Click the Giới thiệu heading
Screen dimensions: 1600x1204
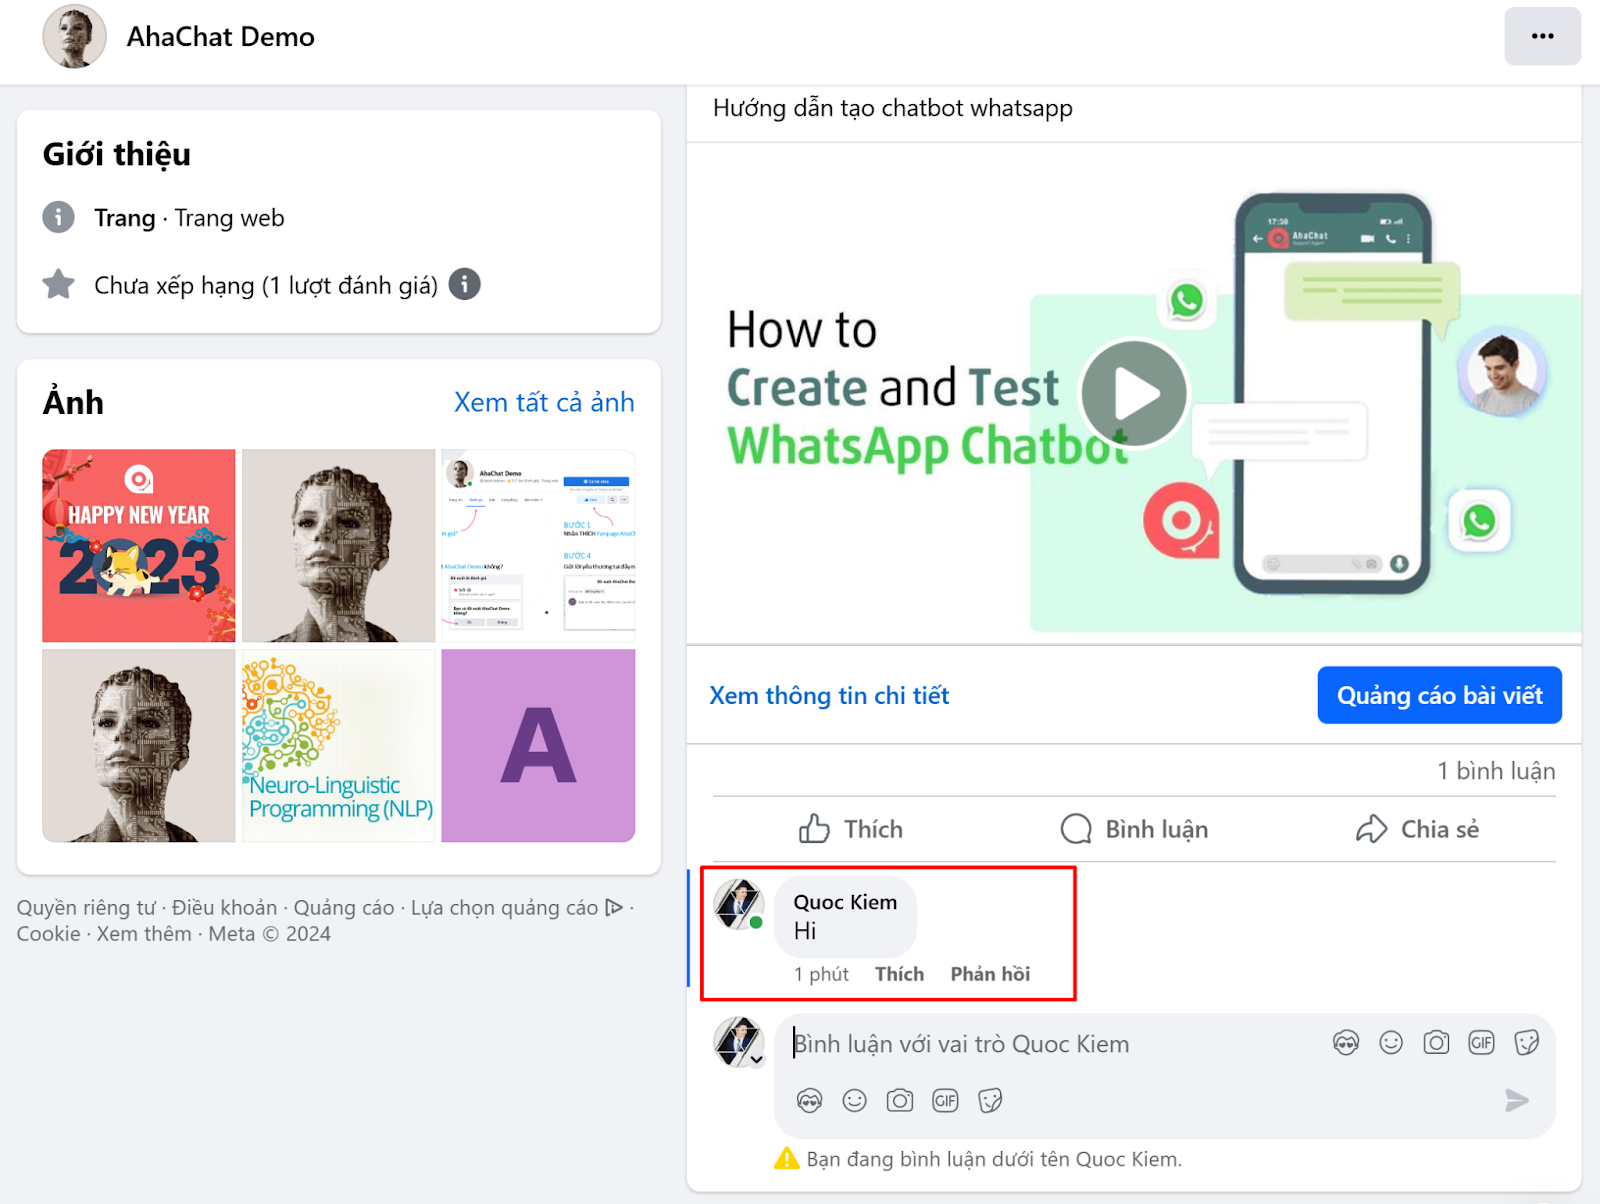(116, 154)
